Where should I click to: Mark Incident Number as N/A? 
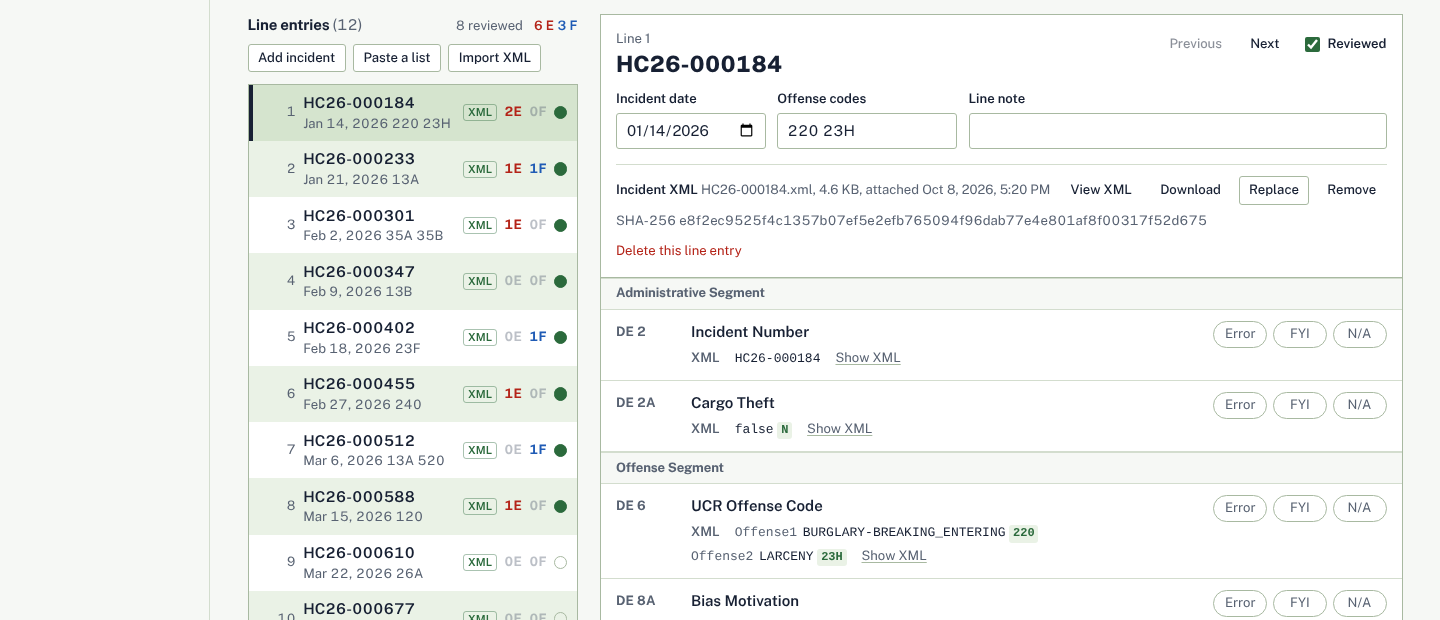coord(1360,334)
